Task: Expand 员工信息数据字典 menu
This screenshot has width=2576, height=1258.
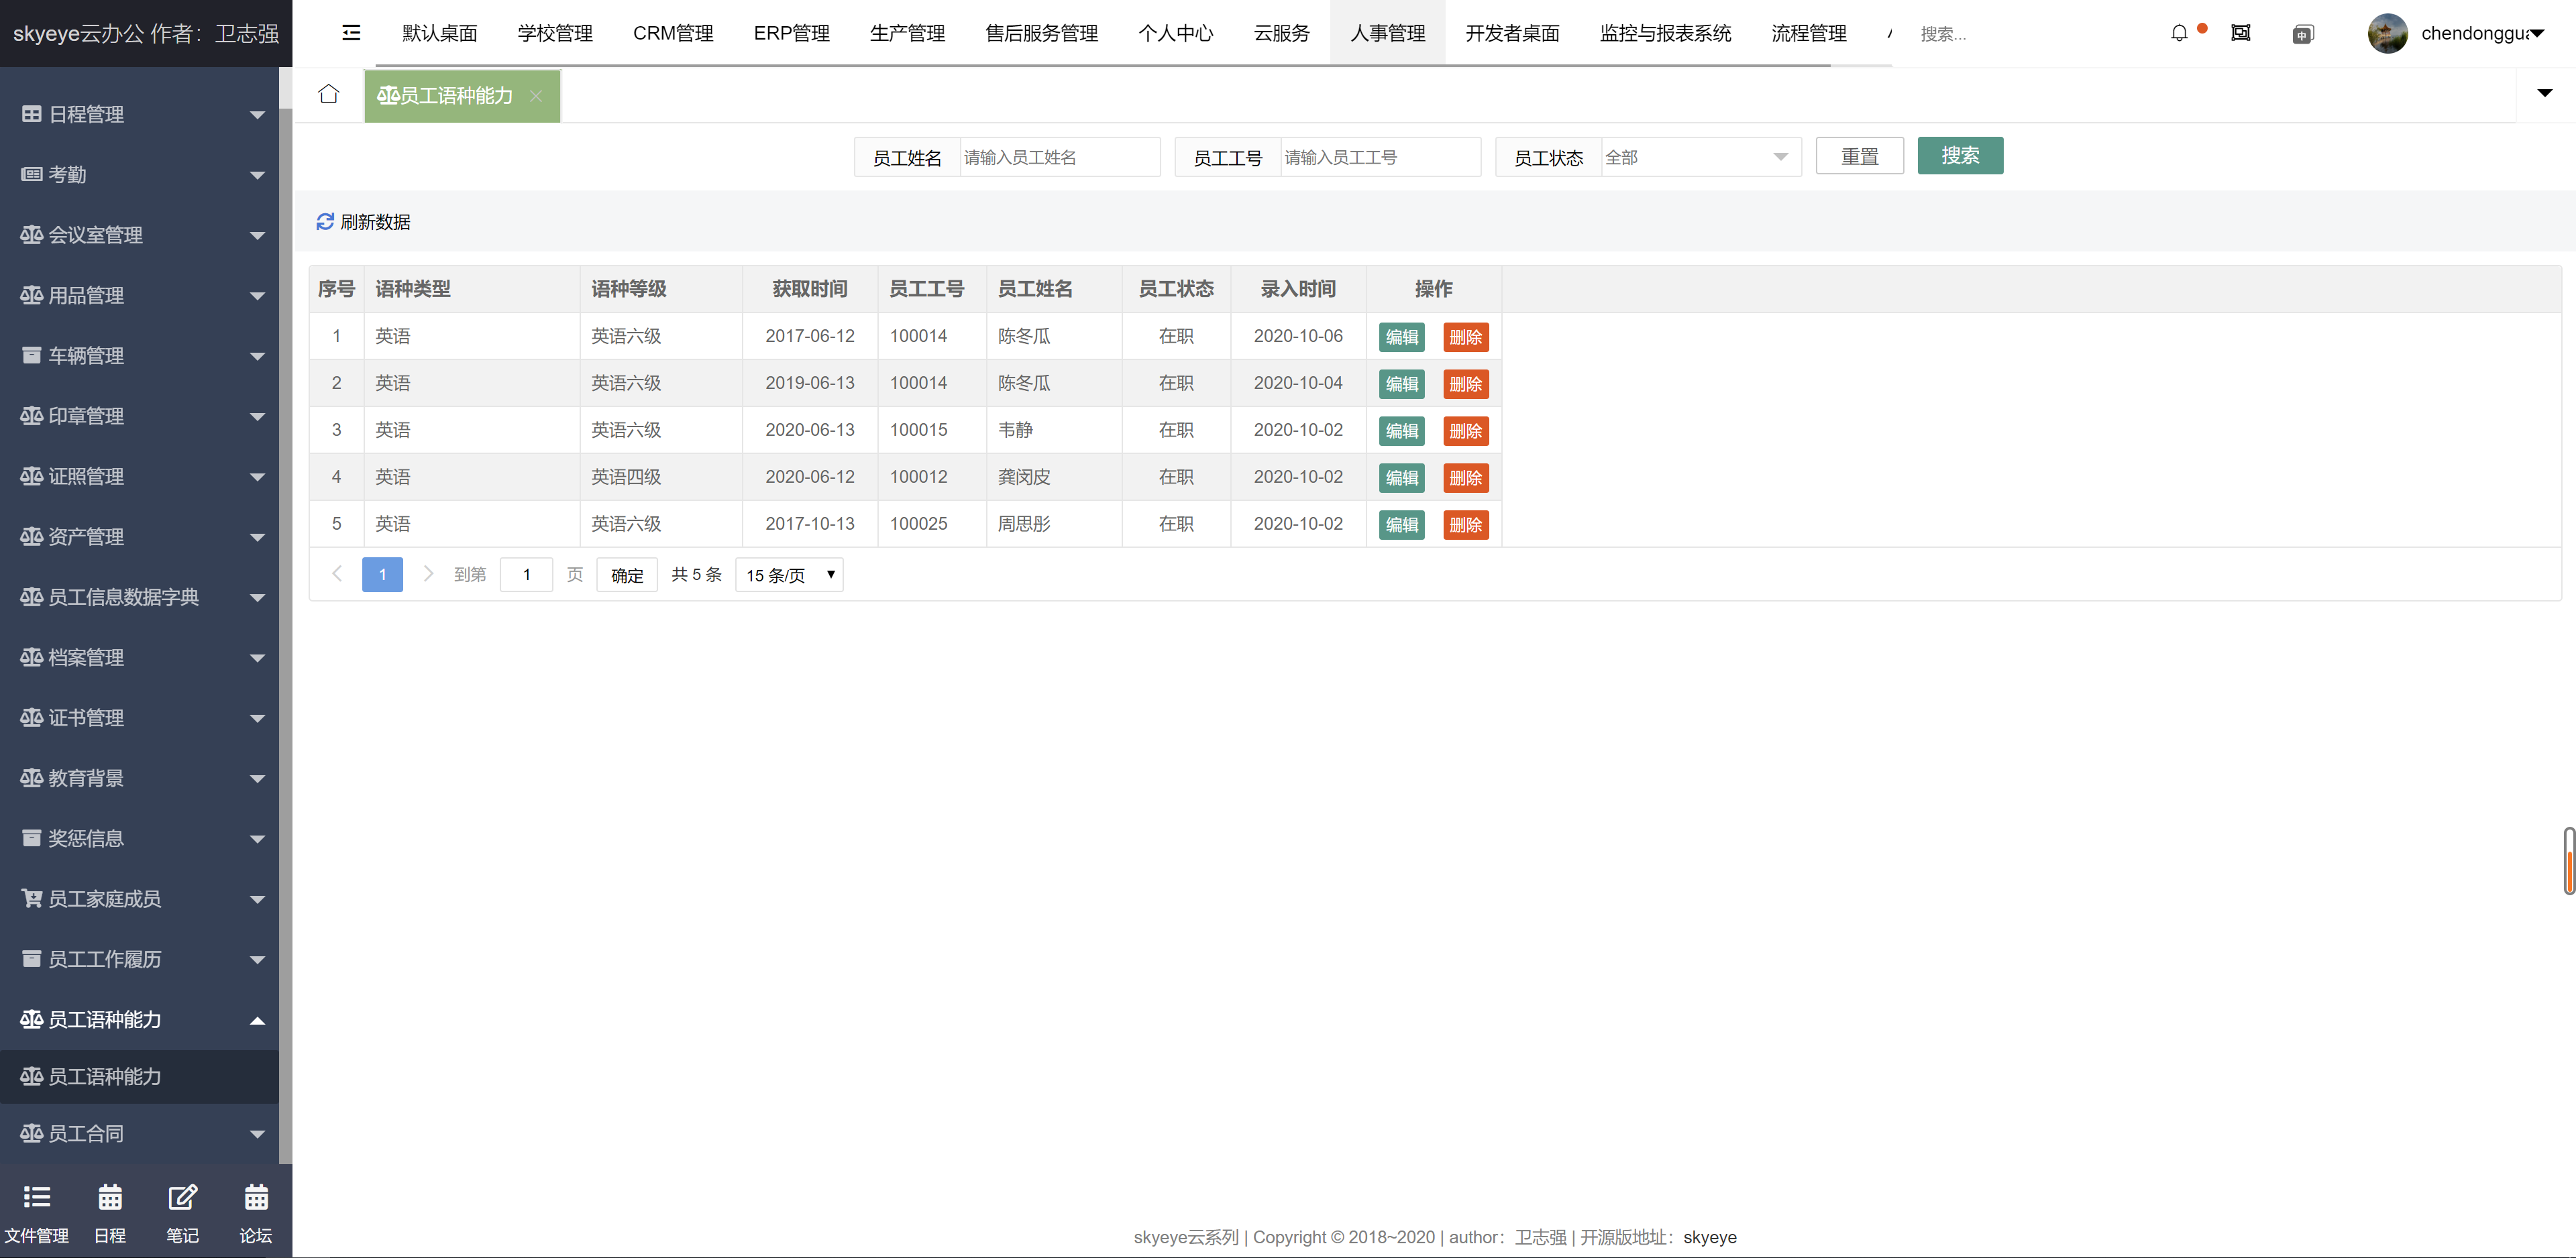Action: tap(139, 597)
